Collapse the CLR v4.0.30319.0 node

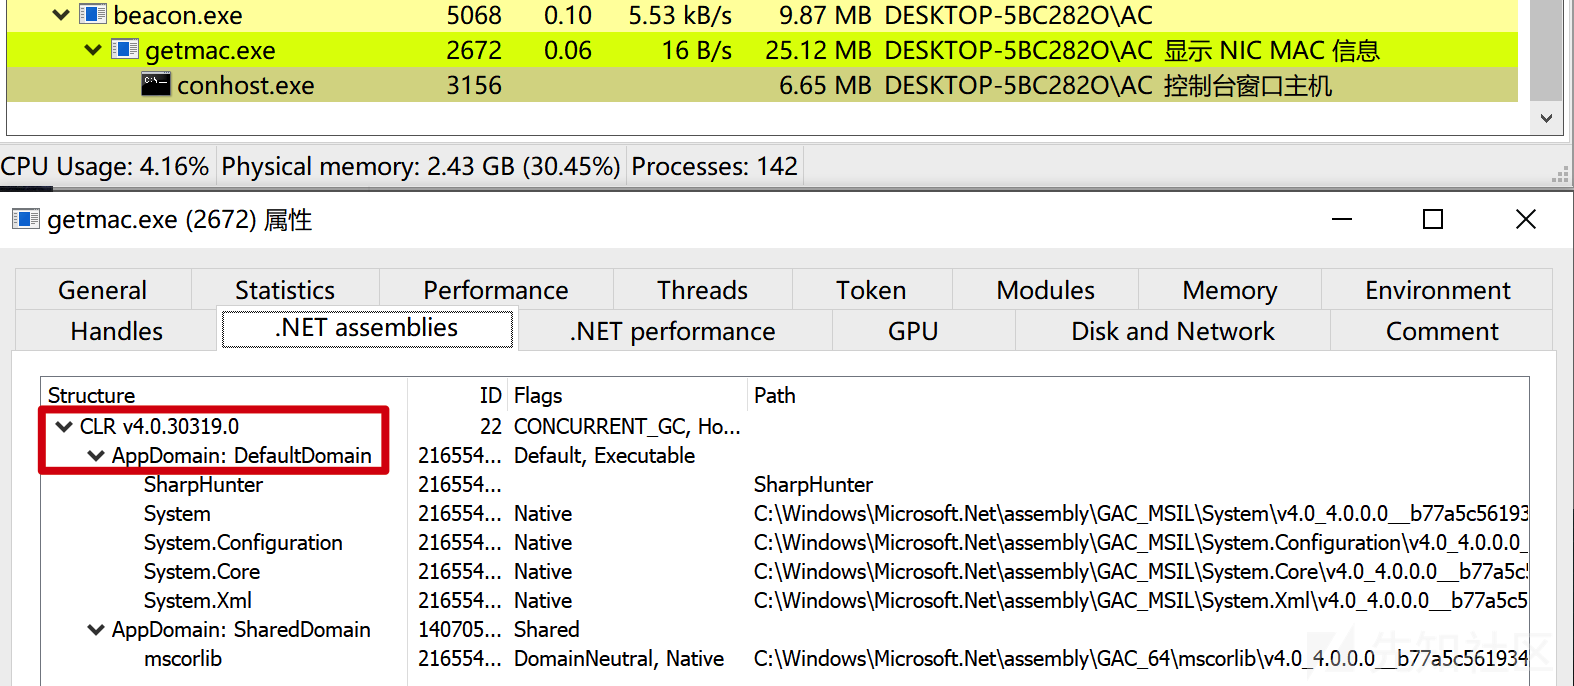[64, 427]
